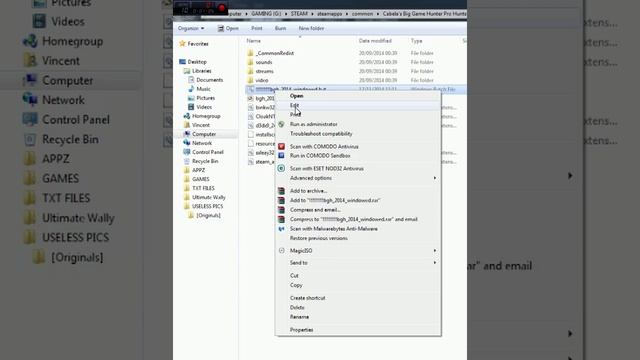This screenshot has width=640, height=360.
Task: Click breadcrumb arrow after steamapps
Action: (347, 14)
